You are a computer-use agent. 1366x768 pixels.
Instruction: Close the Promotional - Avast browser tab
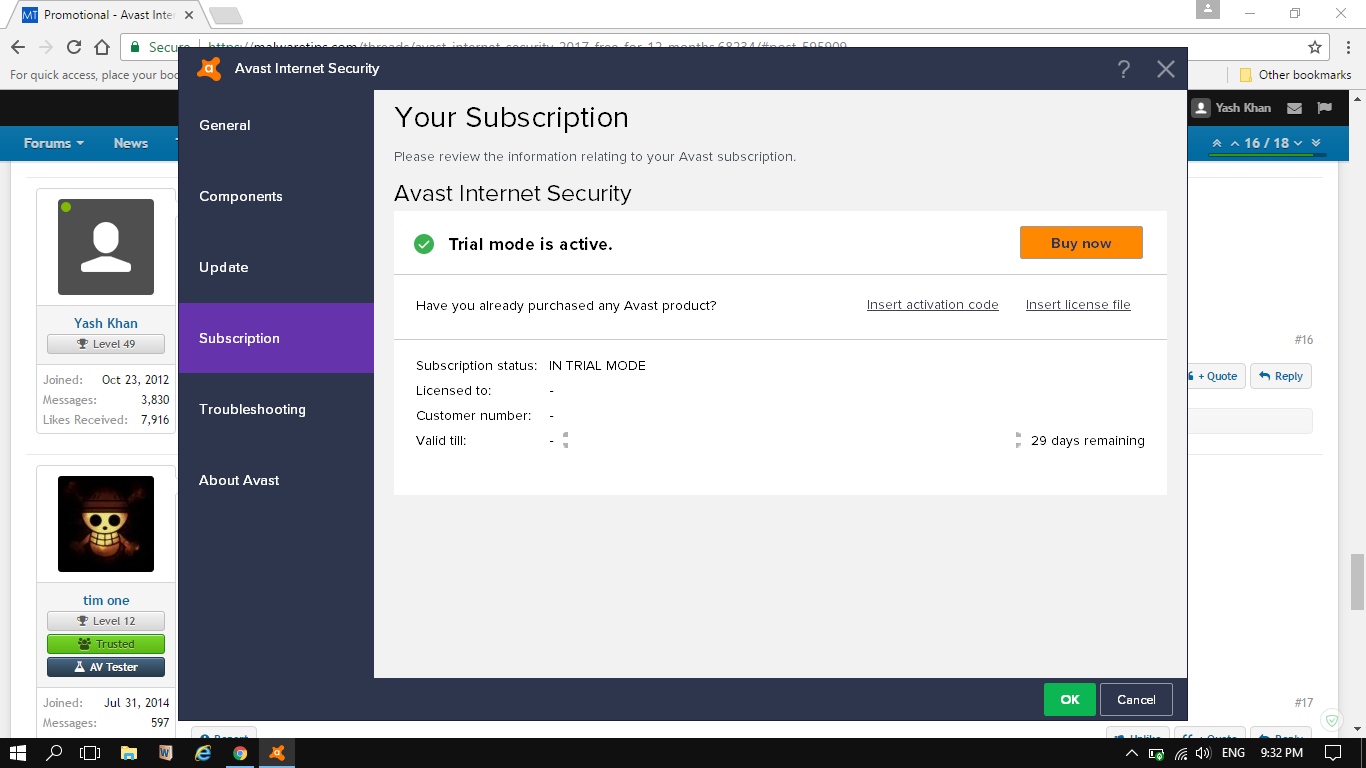189,15
